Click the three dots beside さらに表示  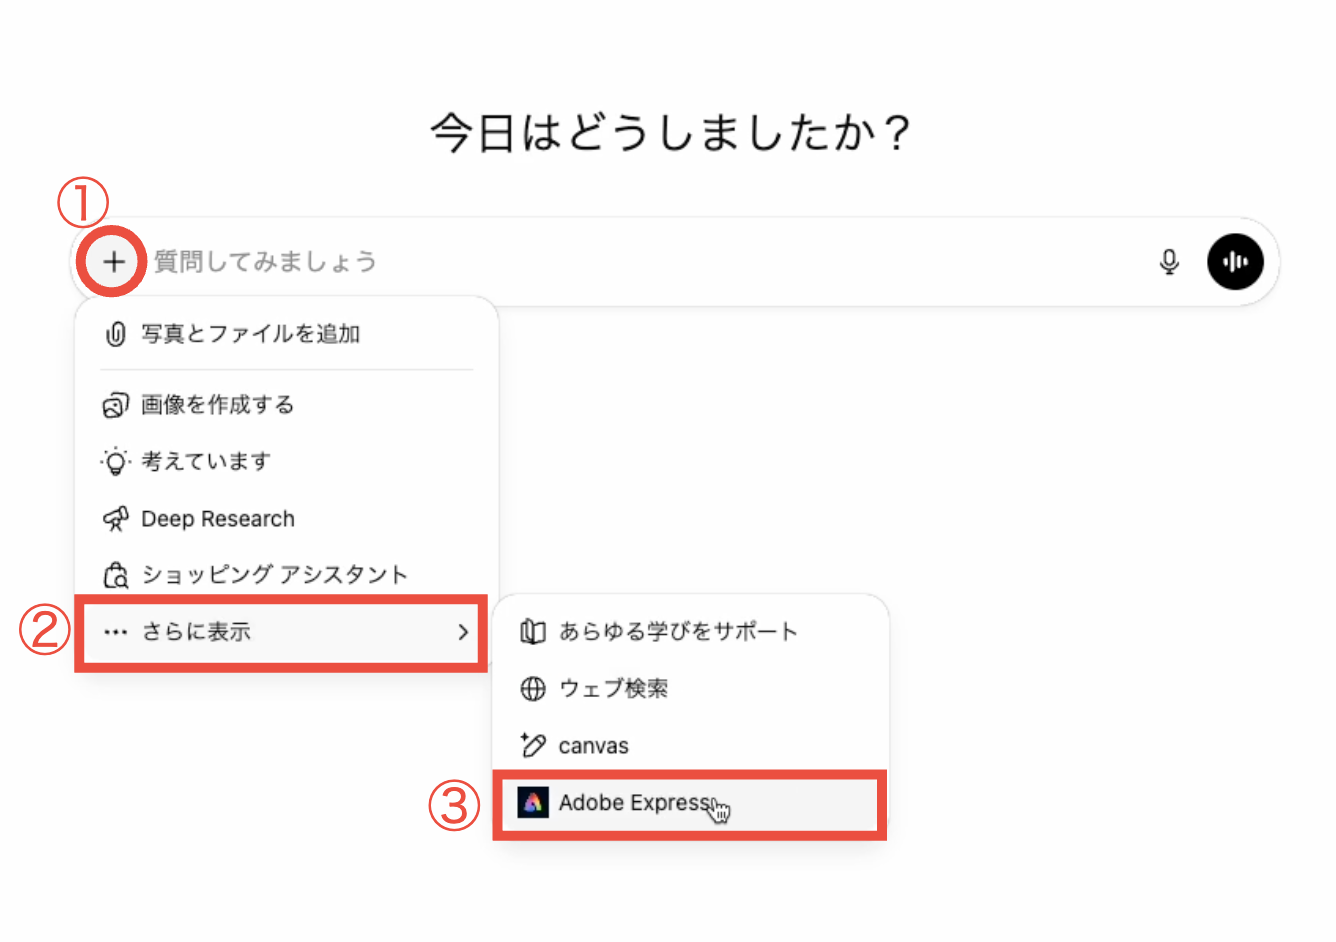pos(116,632)
